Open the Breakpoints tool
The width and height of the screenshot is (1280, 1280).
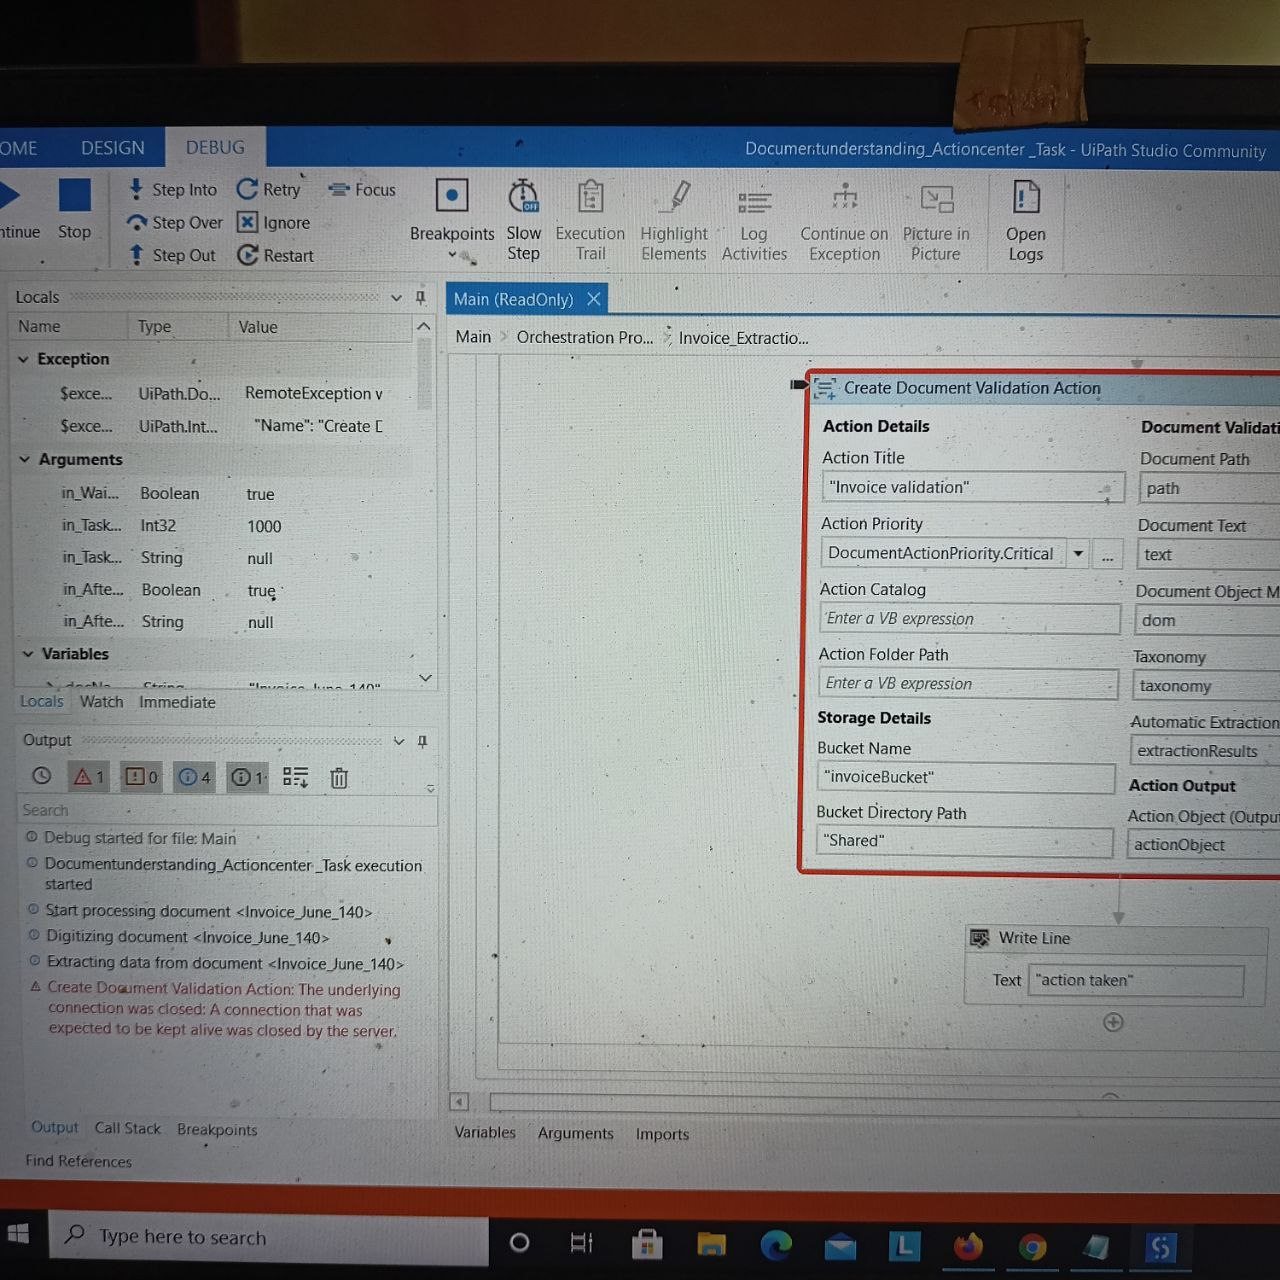click(452, 211)
